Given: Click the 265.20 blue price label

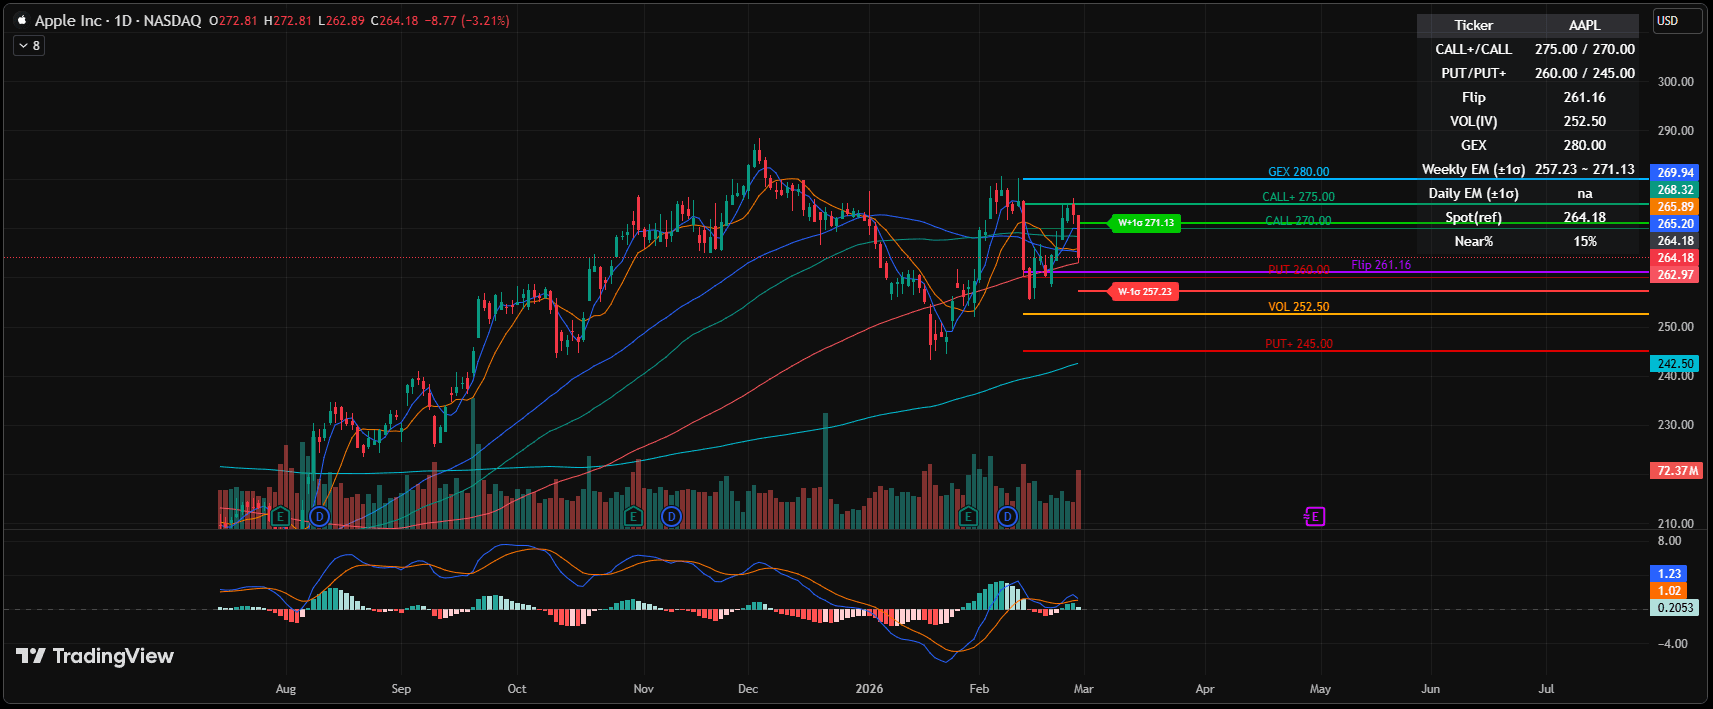Looking at the screenshot, I should (x=1675, y=224).
